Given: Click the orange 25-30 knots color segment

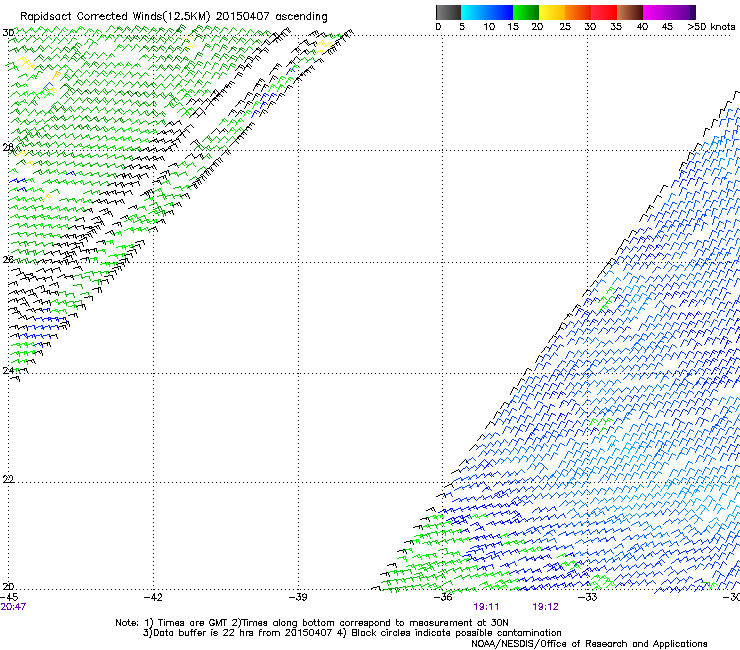Looking at the screenshot, I should (578, 13).
